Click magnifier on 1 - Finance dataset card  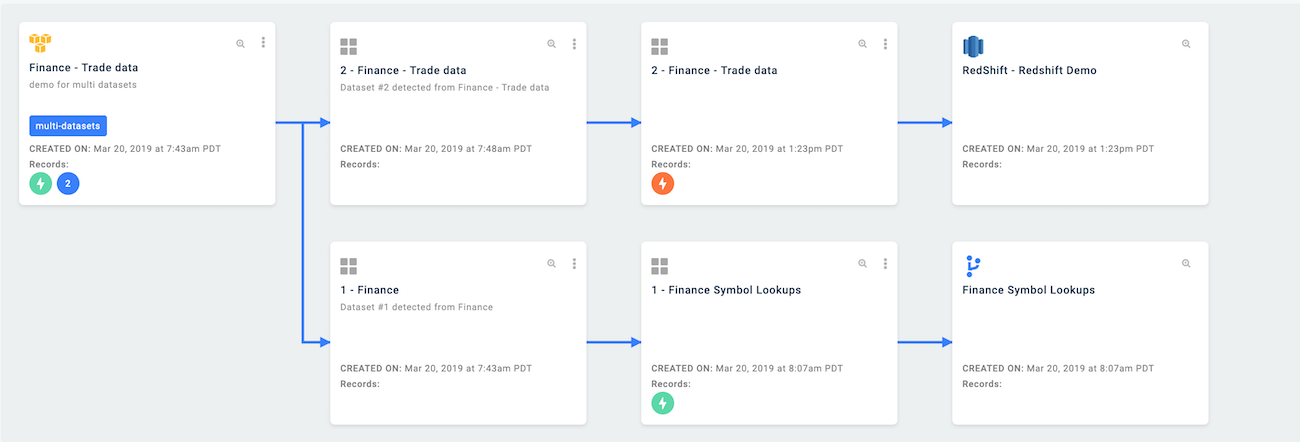click(551, 264)
